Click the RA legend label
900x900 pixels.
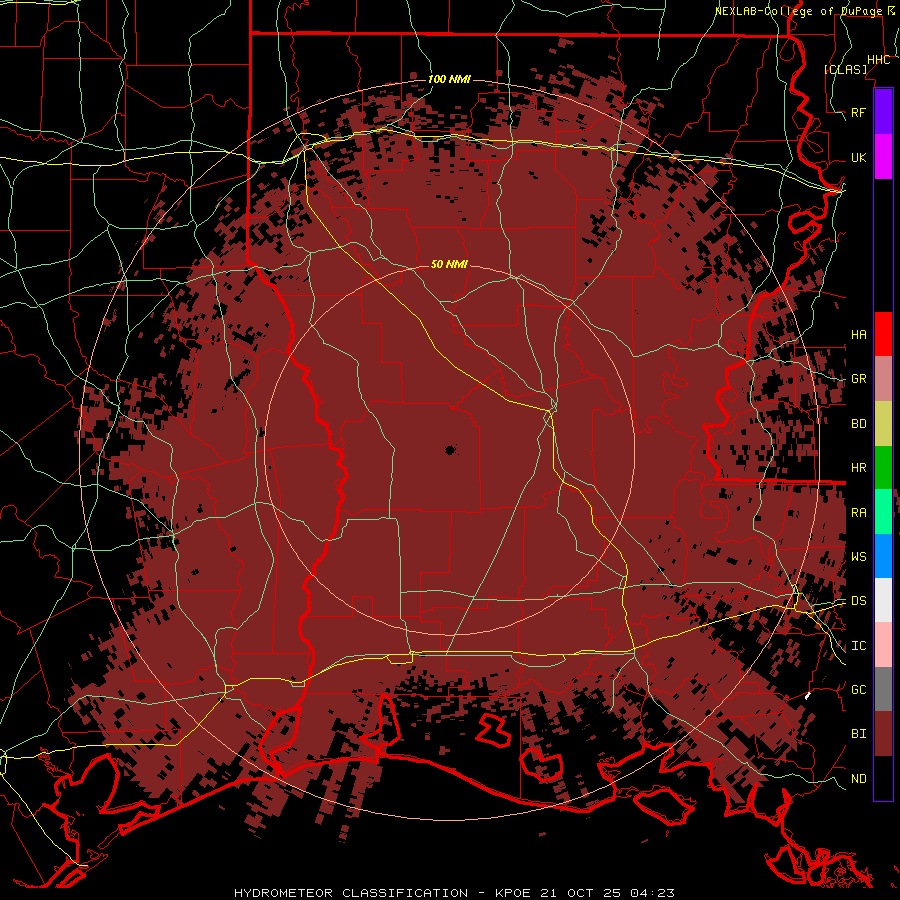pos(858,513)
